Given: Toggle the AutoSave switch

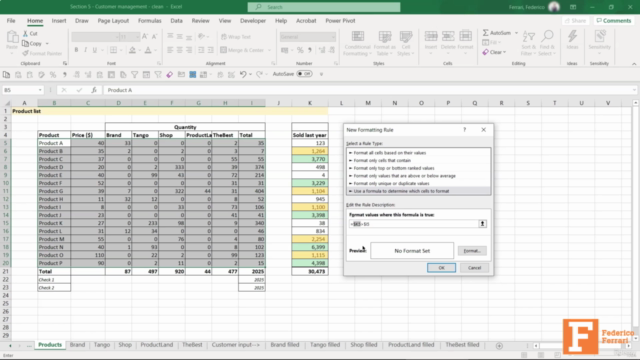Looking at the screenshot, I should click(304, 74).
